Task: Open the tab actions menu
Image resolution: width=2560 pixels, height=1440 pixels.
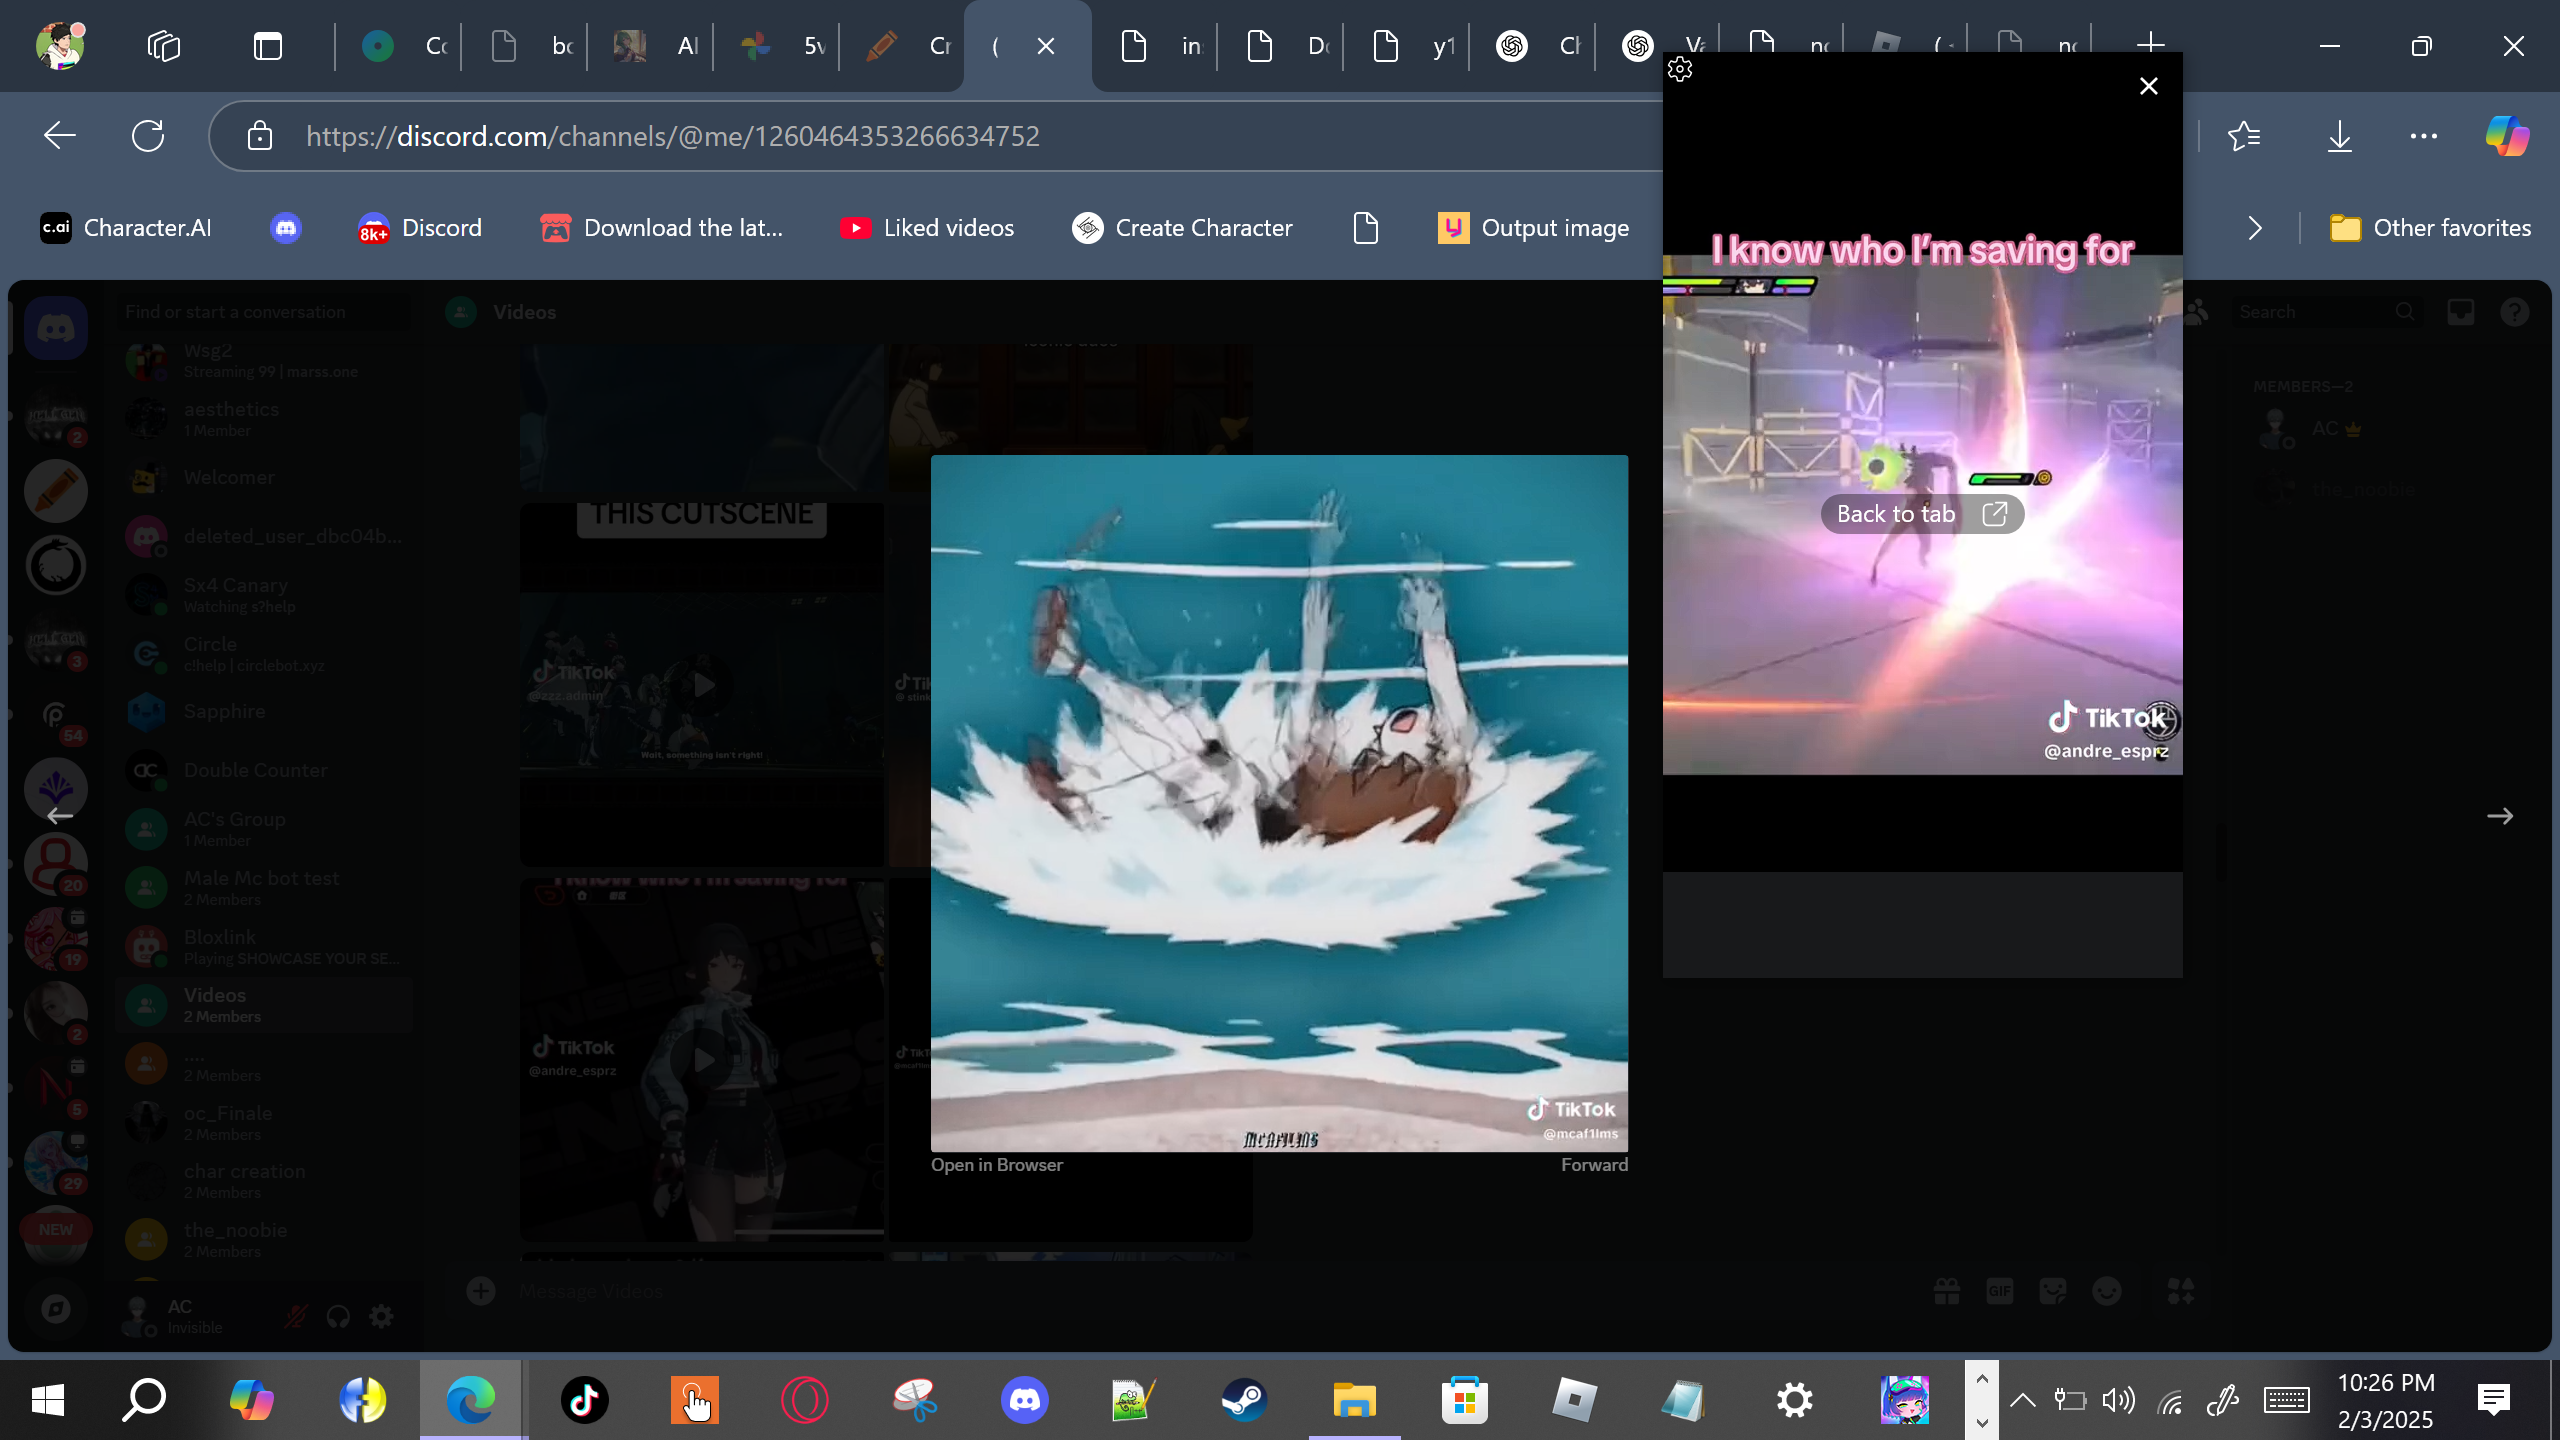Action: (268, 46)
